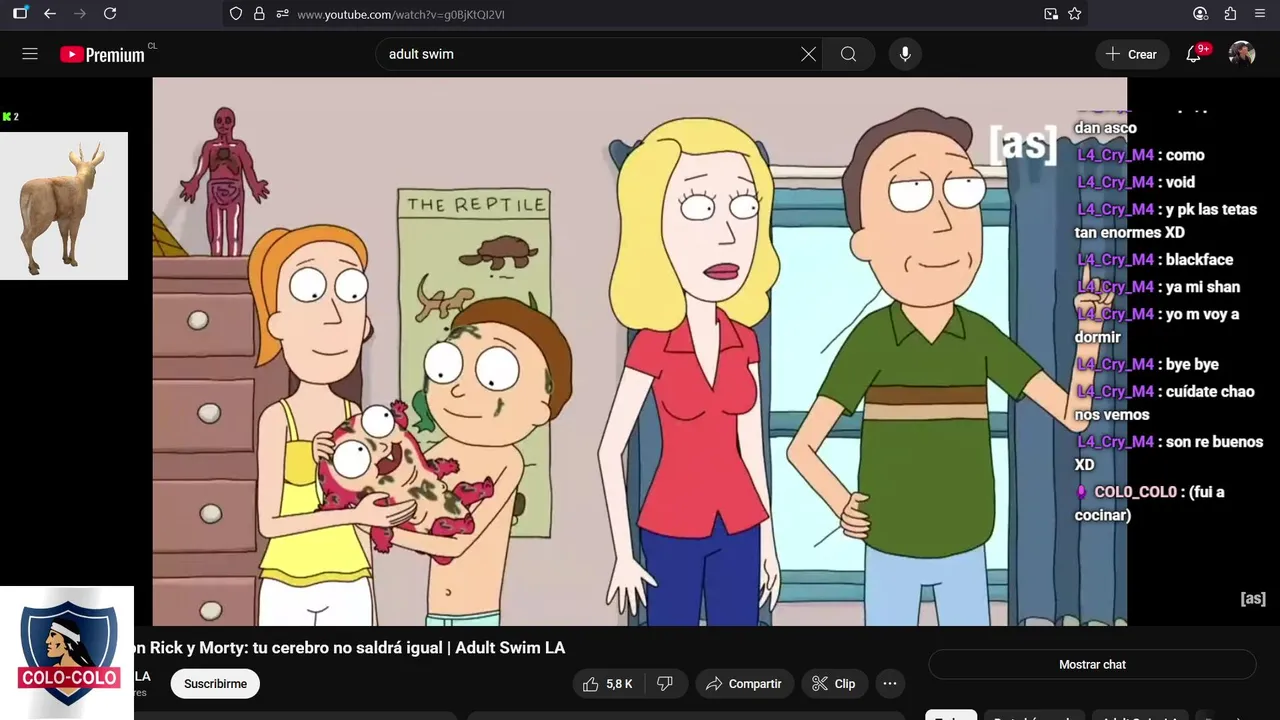Open the notifications bell
This screenshot has height=720, width=1280.
tap(1194, 54)
